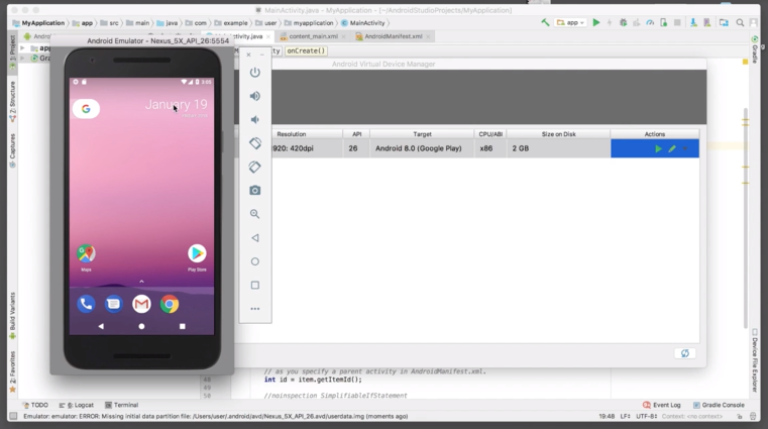The height and width of the screenshot is (429, 768).
Task: Take an emulator screenshot with camera icon
Action: pyautogui.click(x=255, y=190)
